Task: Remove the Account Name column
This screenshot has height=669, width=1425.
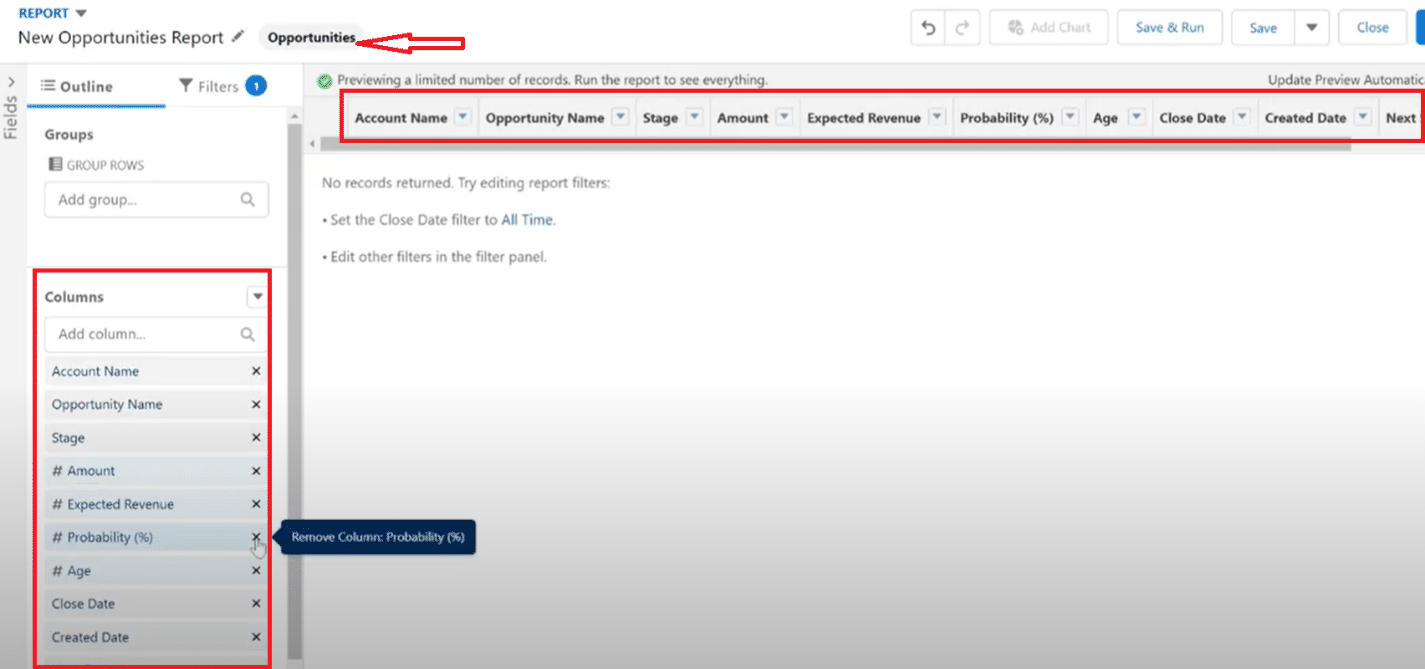Action: [256, 371]
